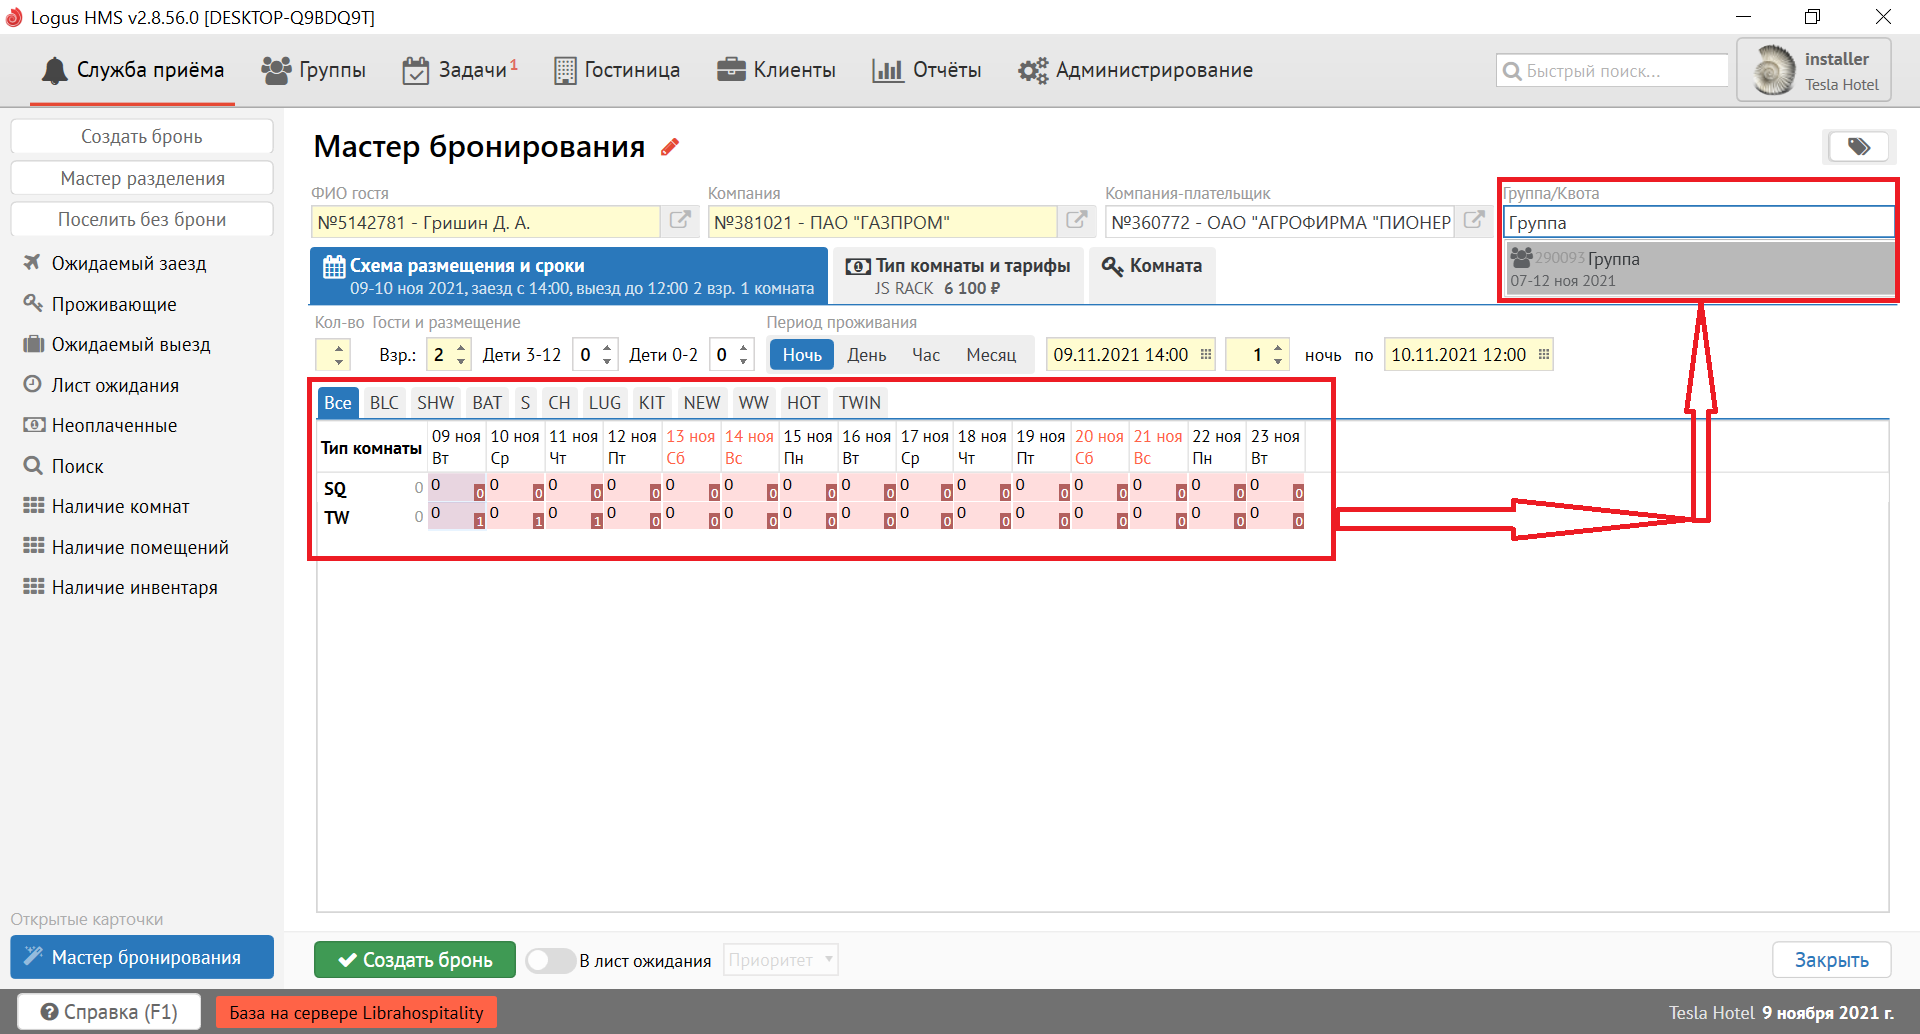This screenshot has width=1920, height=1034.
Task: Select the День period mode
Action: 866,355
